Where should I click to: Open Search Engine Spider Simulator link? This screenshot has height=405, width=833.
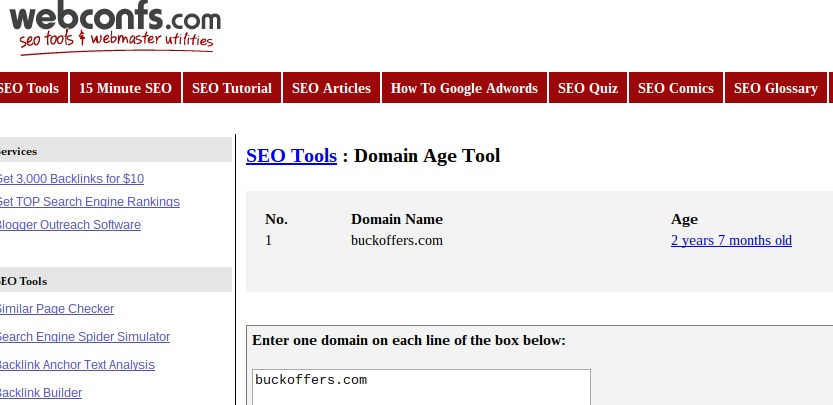coord(84,337)
